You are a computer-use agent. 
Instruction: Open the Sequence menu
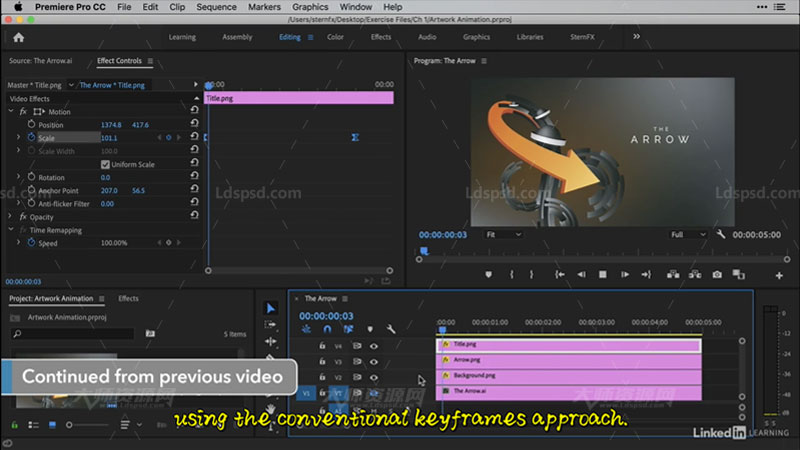(216, 7)
